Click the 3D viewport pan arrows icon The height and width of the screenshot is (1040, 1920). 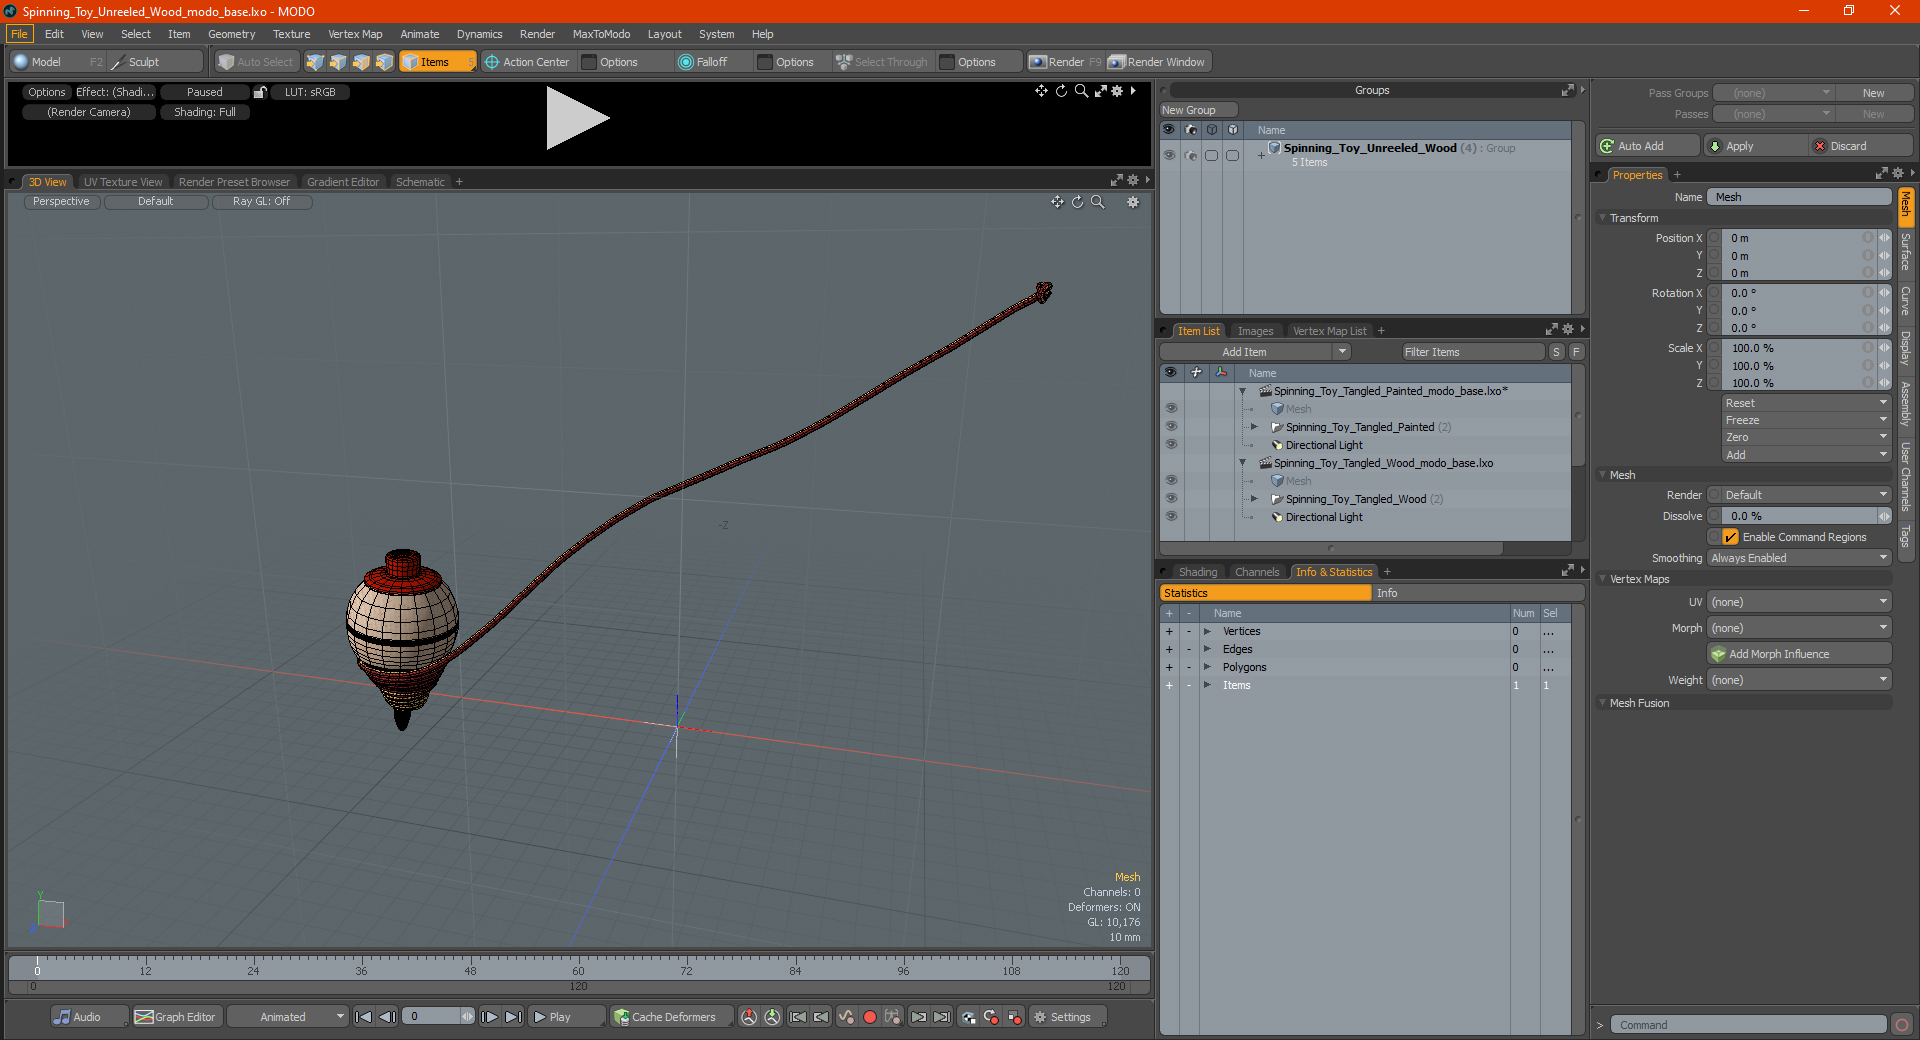[x=1057, y=202]
